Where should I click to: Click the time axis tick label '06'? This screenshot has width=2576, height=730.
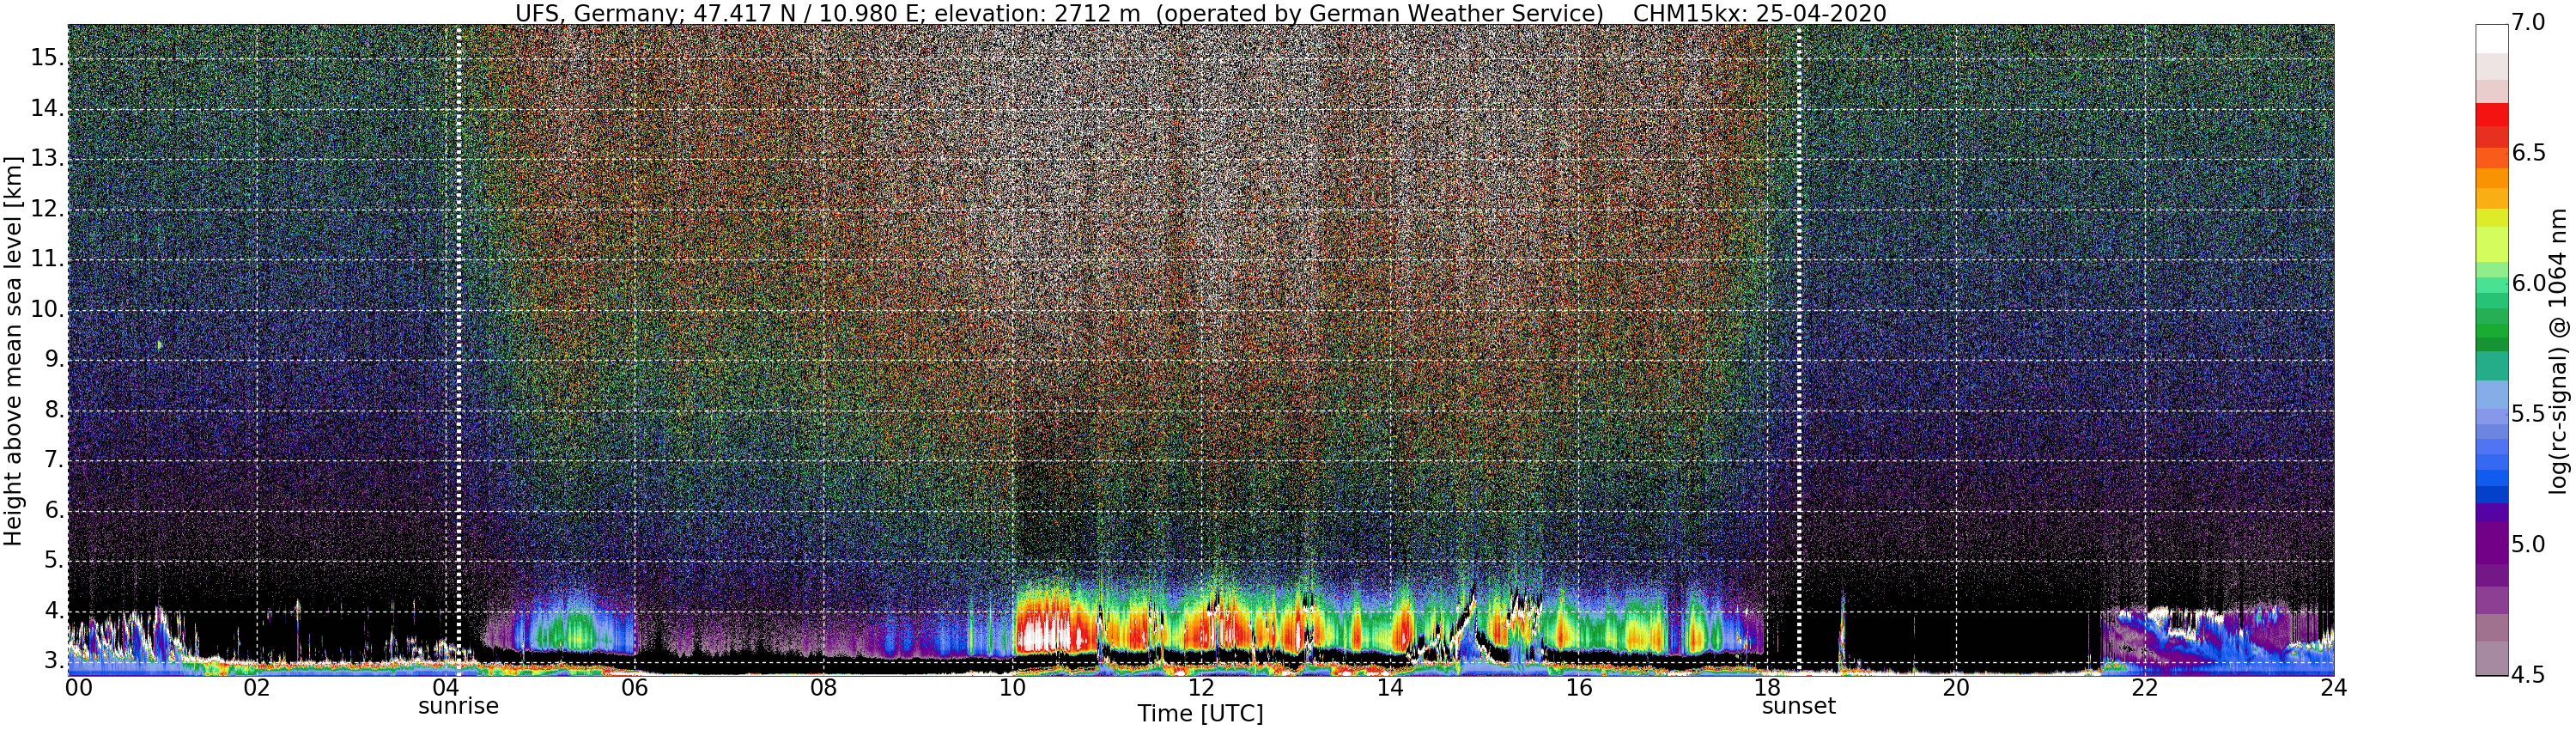tap(634, 688)
